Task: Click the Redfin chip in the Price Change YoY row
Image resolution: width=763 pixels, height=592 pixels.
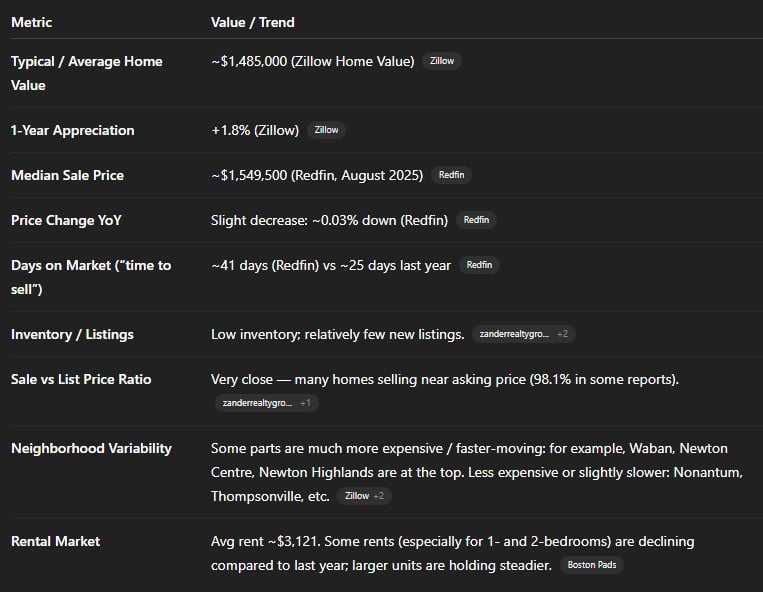Action: click(476, 220)
